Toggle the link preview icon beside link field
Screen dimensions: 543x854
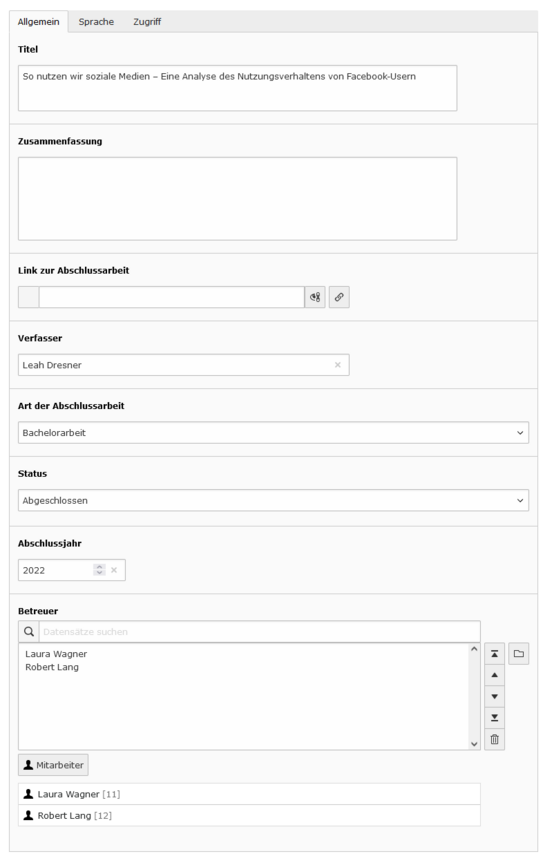(315, 297)
